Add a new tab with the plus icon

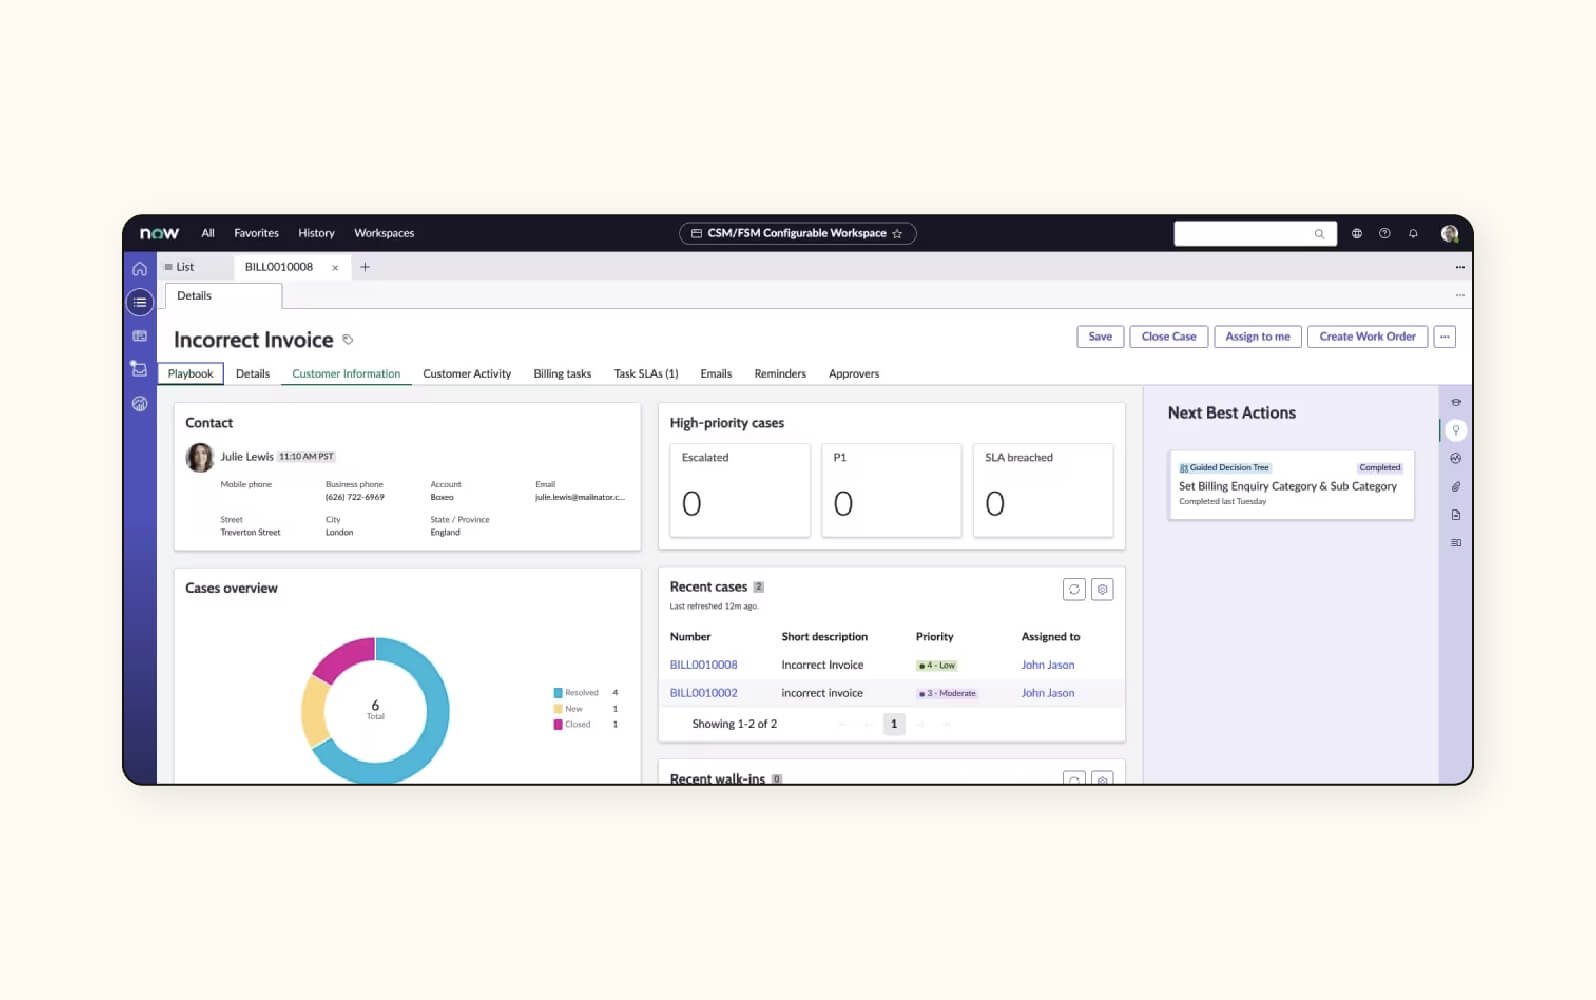coord(365,267)
